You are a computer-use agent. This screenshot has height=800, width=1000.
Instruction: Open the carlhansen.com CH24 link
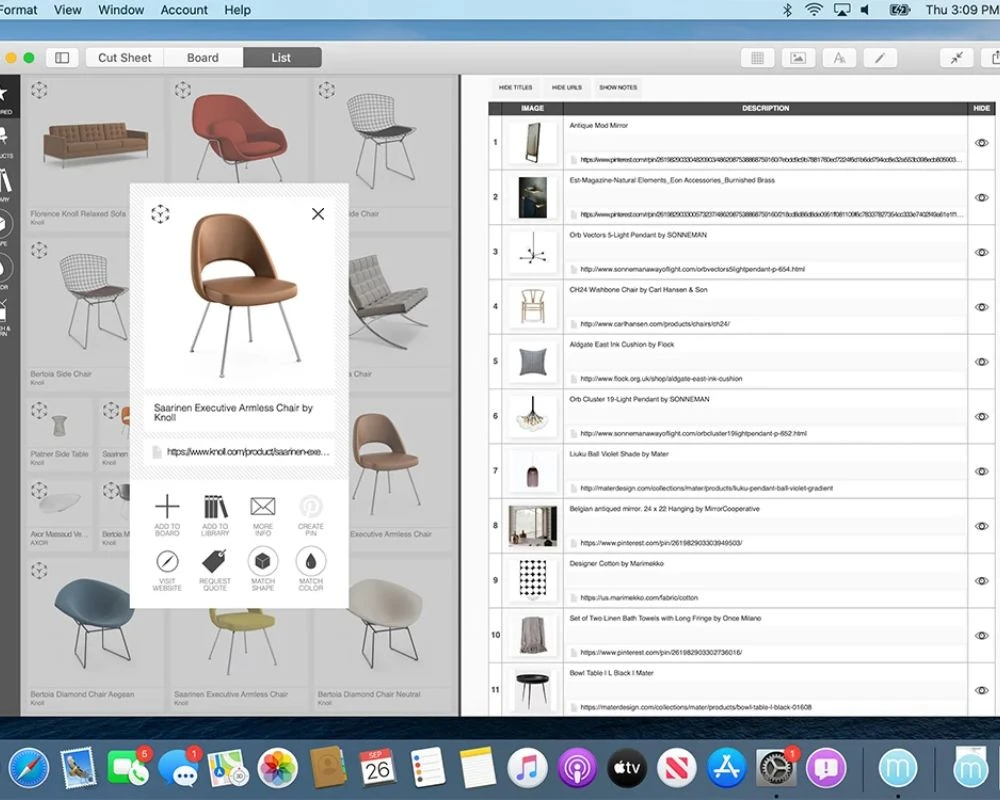click(x=655, y=324)
